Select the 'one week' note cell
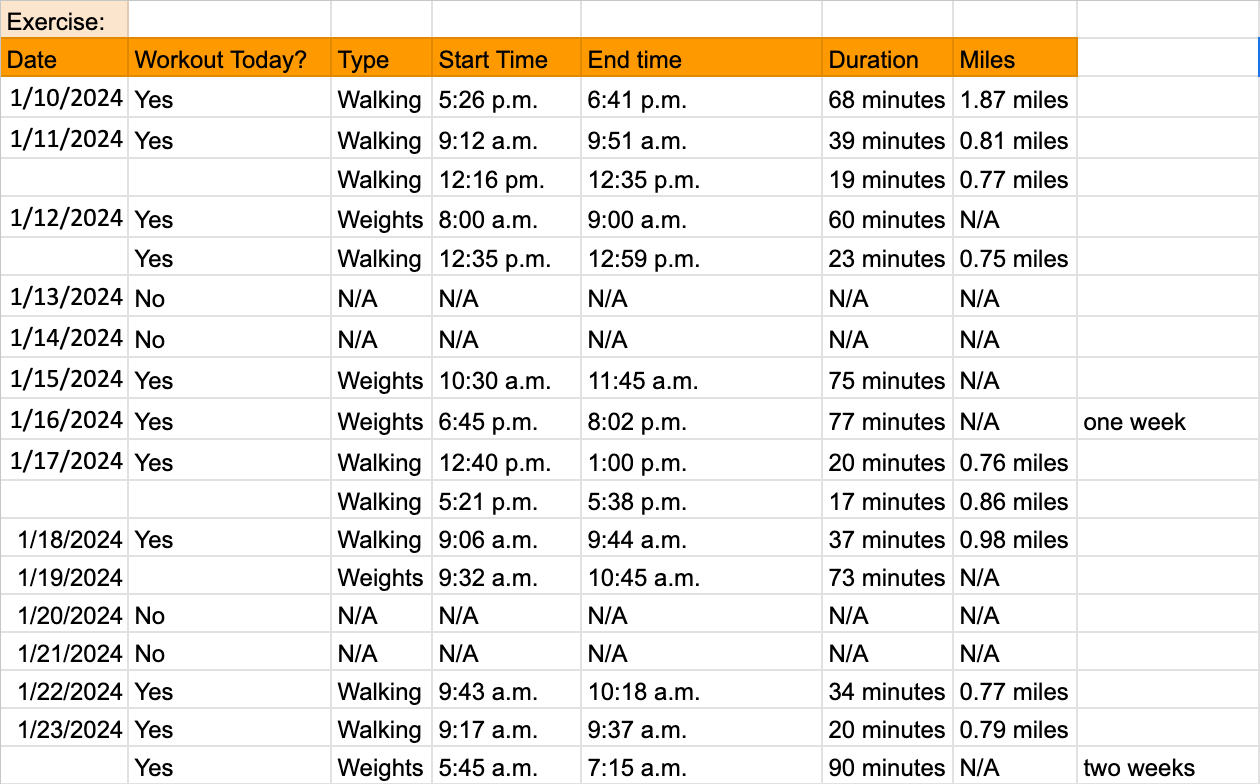This screenshot has width=1260, height=784. point(1168,420)
